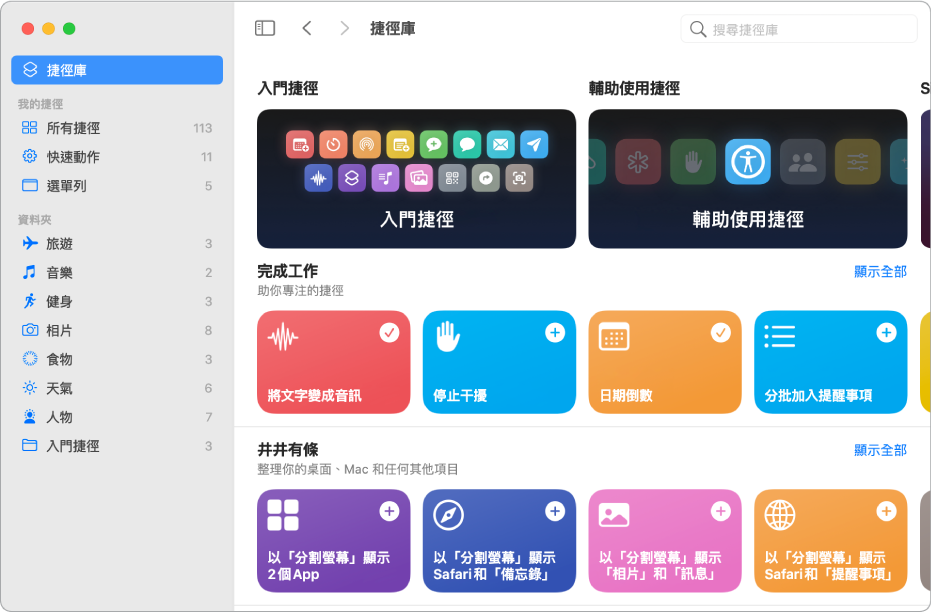This screenshot has height=612, width=931.
Task: Open the 入門捷徑 folder in sidebar
Action: click(x=117, y=446)
